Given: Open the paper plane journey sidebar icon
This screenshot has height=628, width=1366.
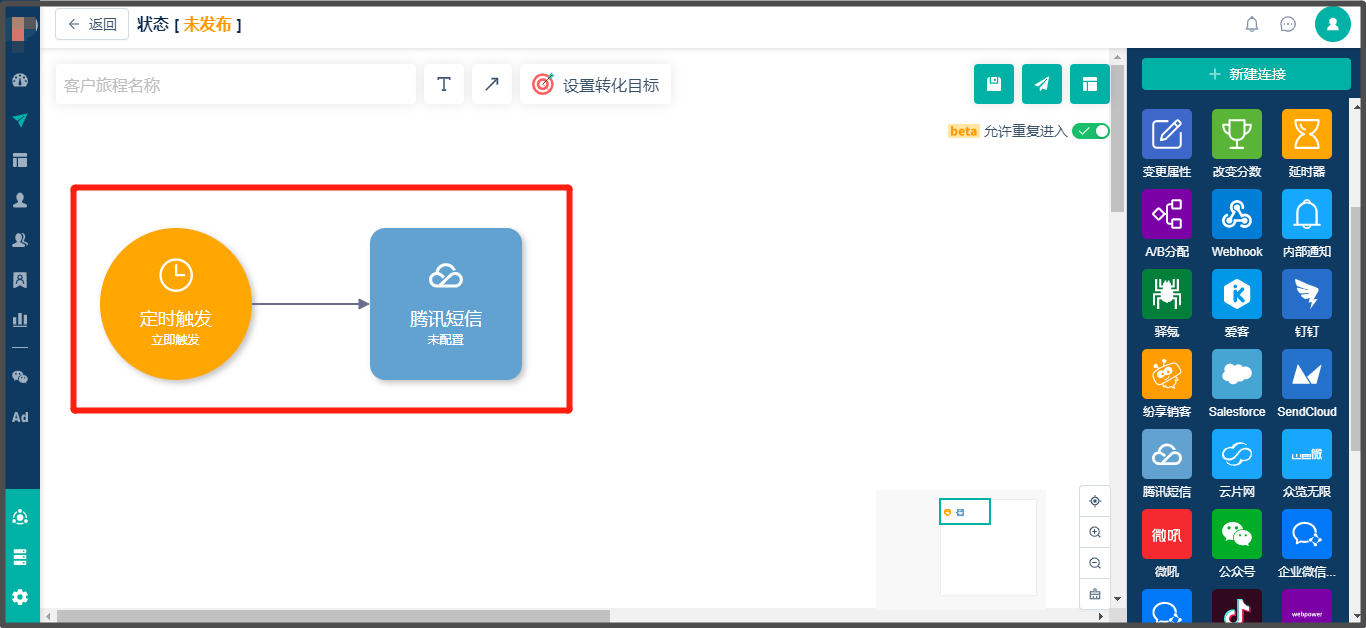Looking at the screenshot, I should tap(20, 120).
